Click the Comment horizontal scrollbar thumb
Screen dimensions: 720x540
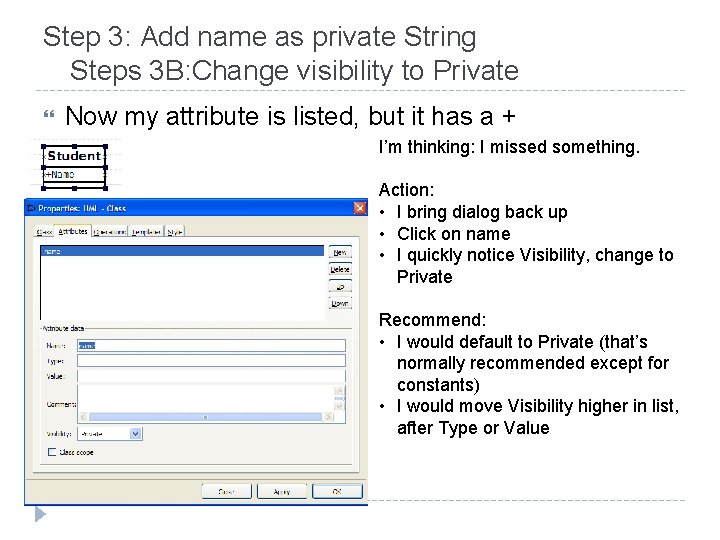tap(205, 417)
